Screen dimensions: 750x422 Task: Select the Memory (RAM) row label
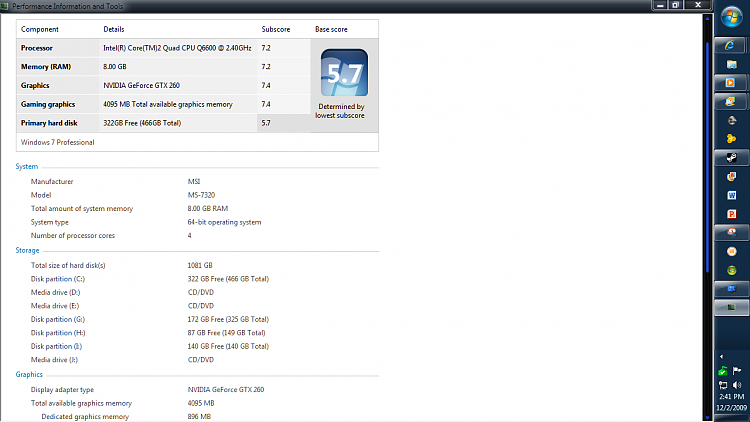[x=46, y=67]
